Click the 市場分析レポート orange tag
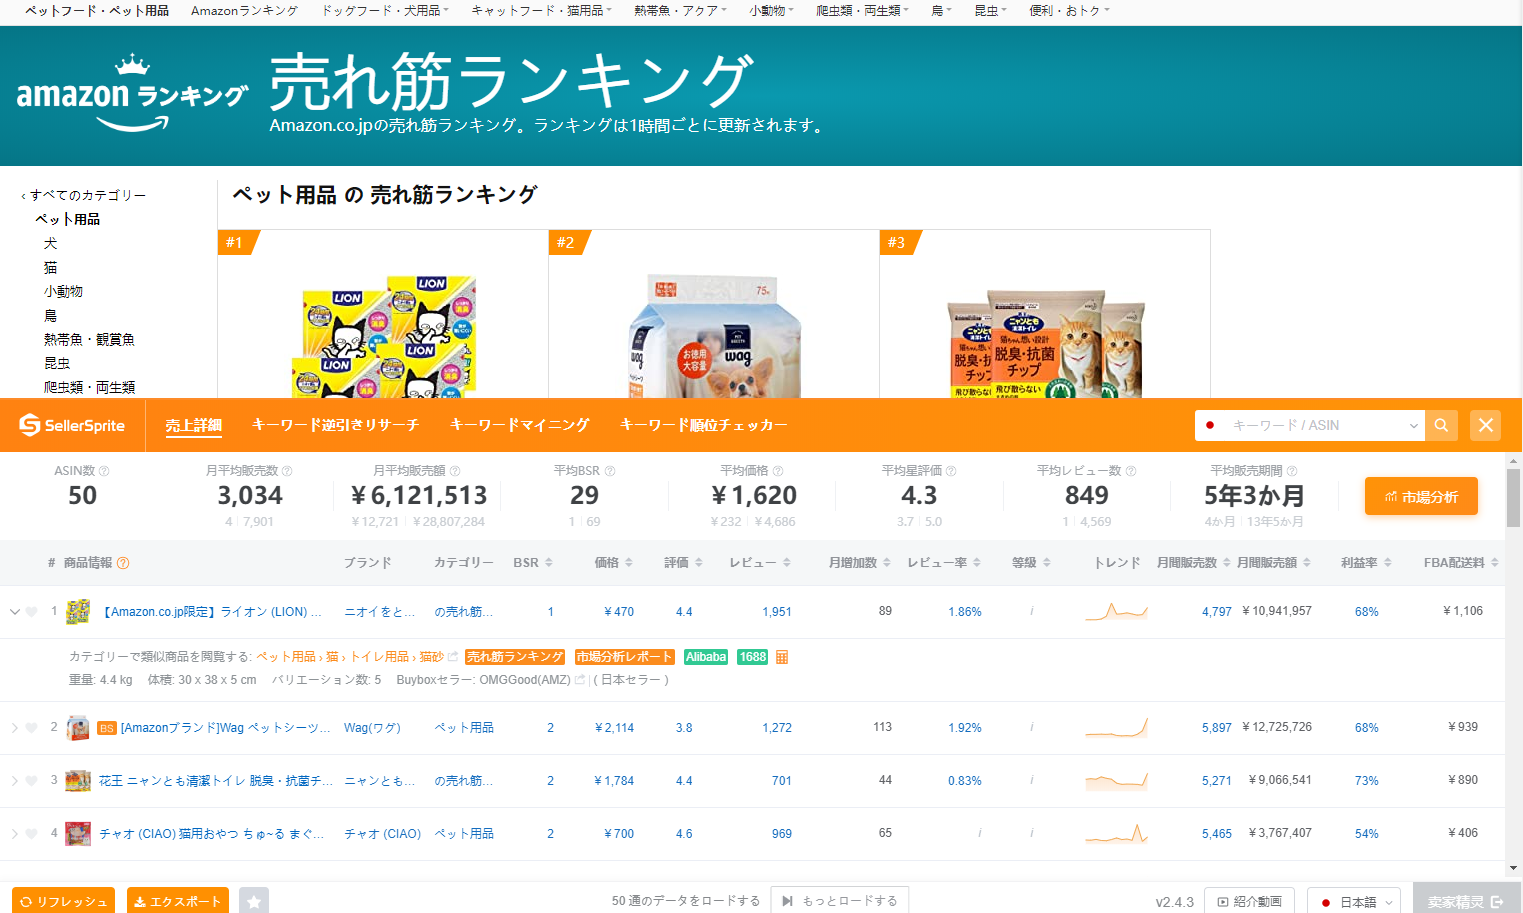The height and width of the screenshot is (913, 1523). coord(624,657)
